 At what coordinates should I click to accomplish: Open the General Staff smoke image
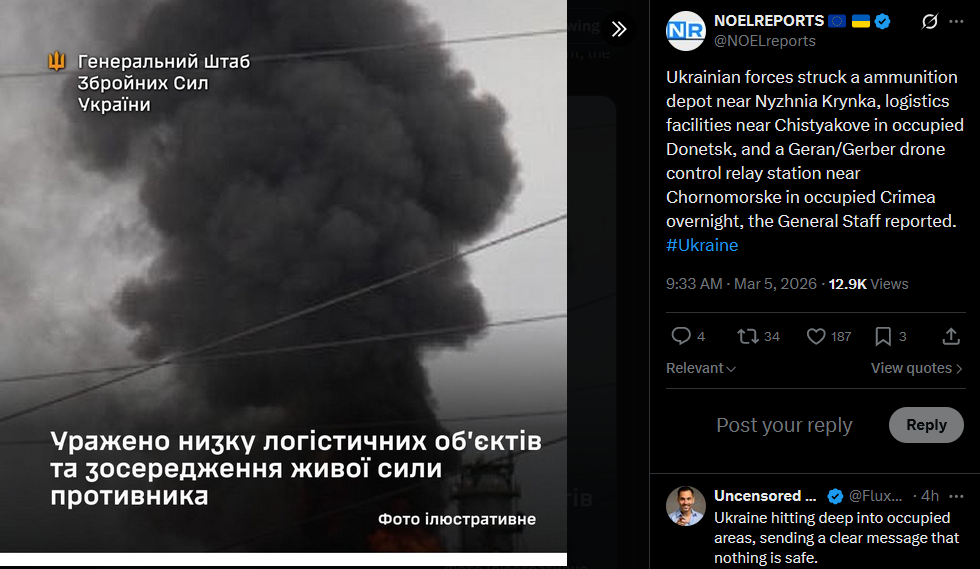point(283,276)
